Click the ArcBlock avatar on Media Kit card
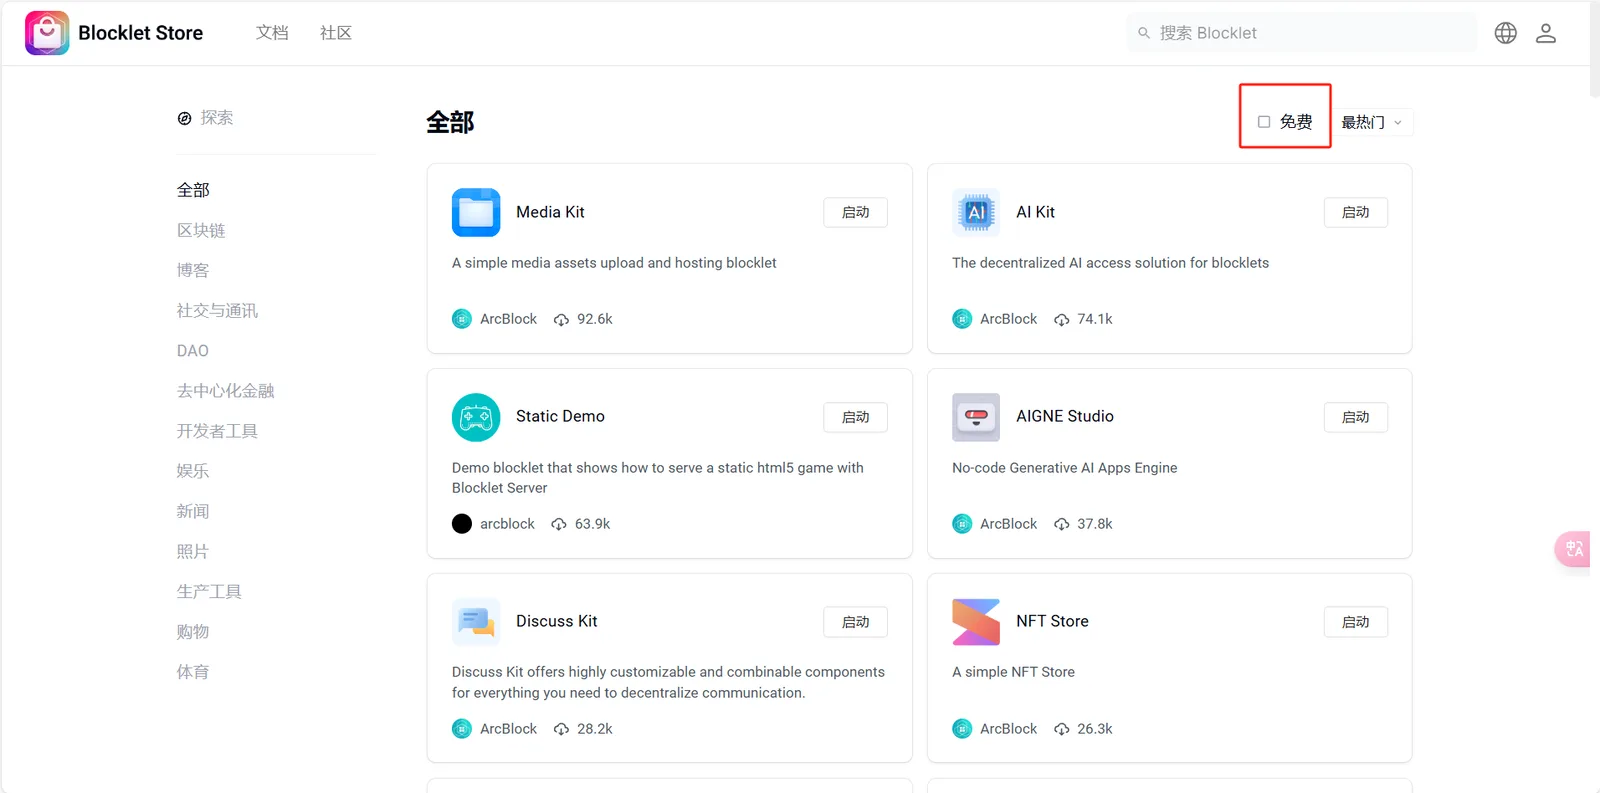The image size is (1600, 793). click(x=462, y=319)
